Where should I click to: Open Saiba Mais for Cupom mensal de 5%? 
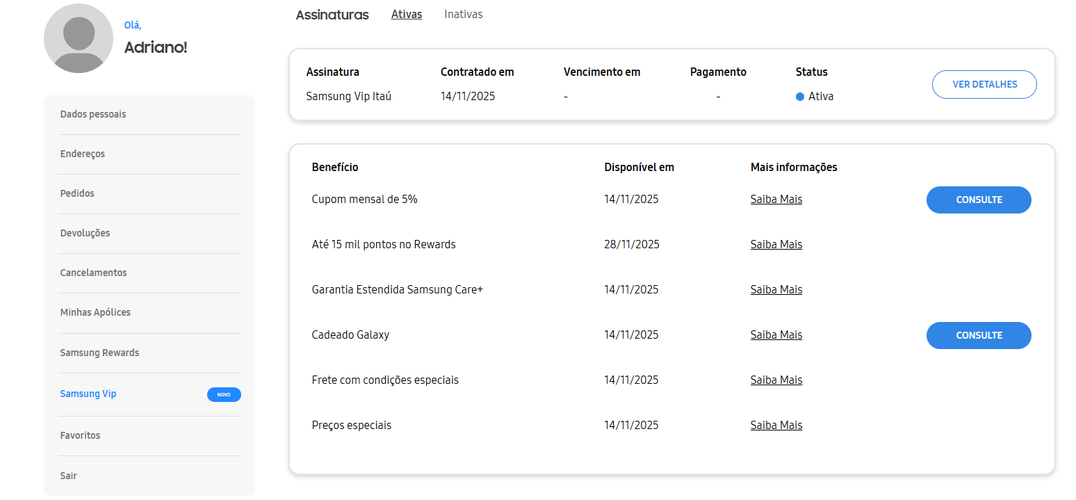point(776,200)
